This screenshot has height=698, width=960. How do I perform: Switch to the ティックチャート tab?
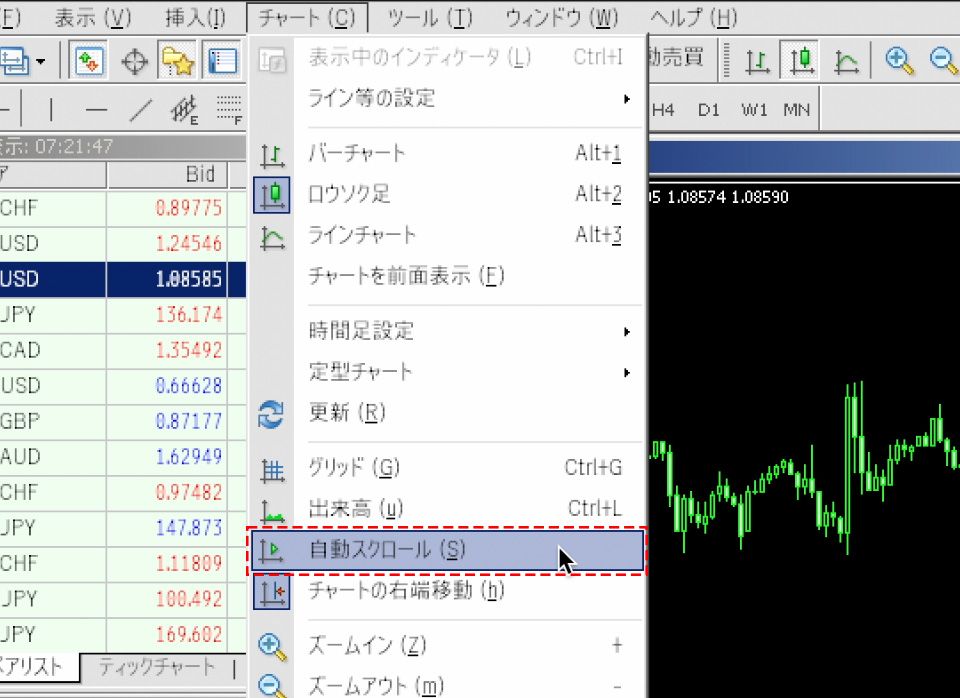click(x=156, y=667)
